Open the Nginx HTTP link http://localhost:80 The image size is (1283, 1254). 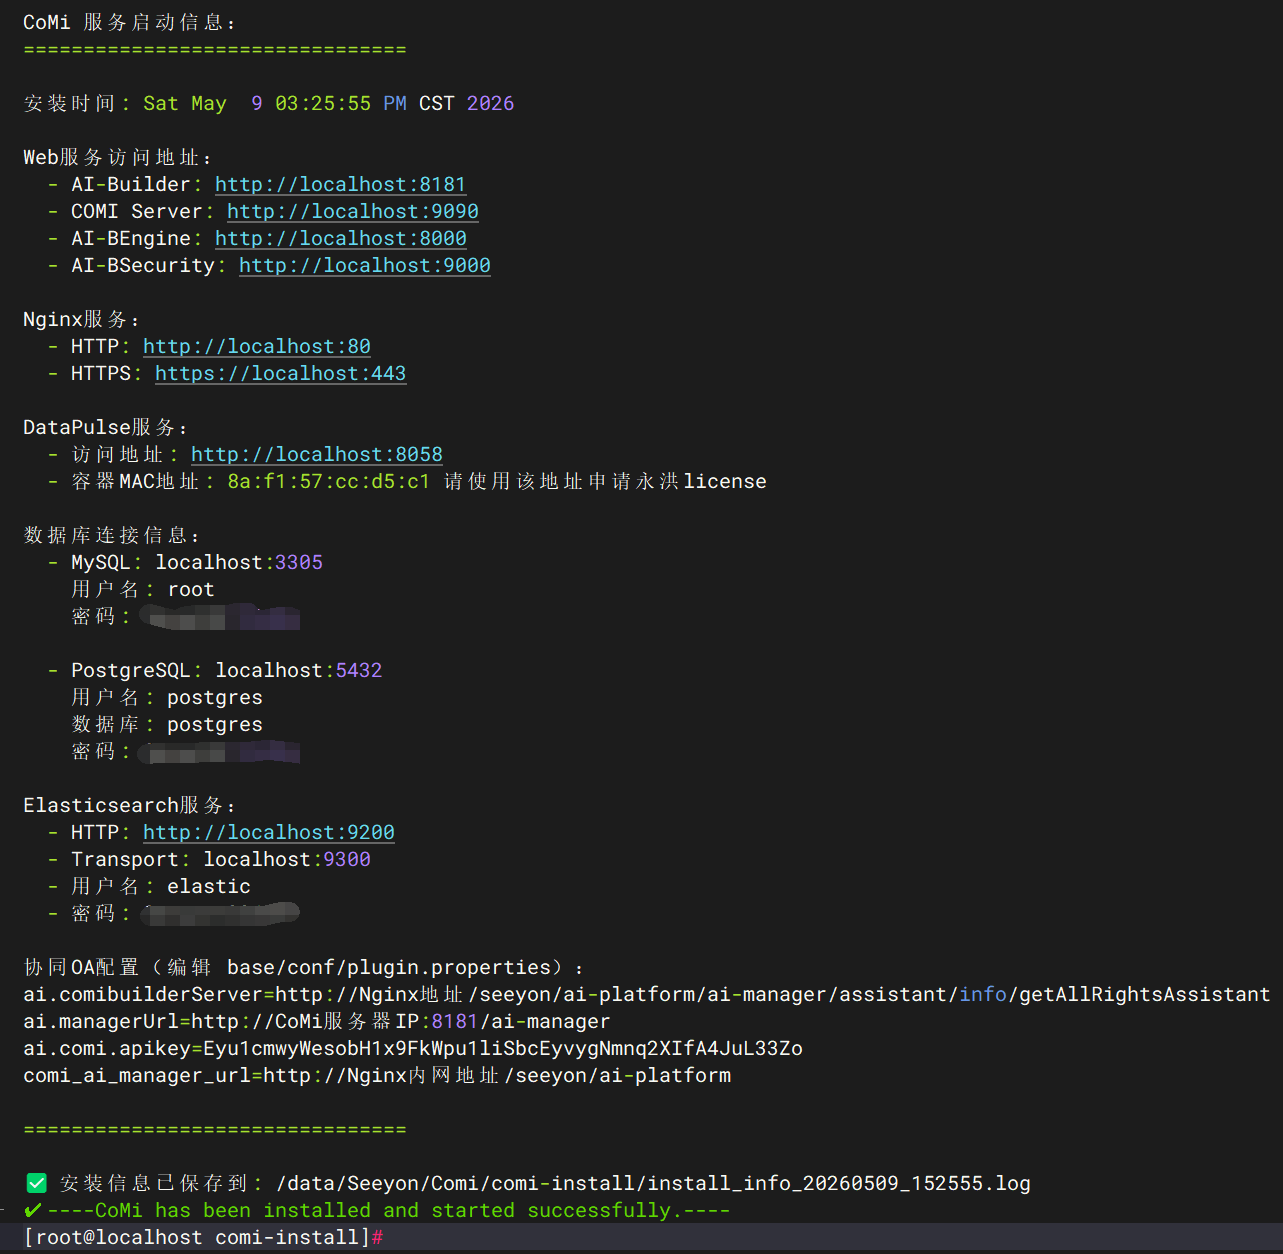(257, 346)
